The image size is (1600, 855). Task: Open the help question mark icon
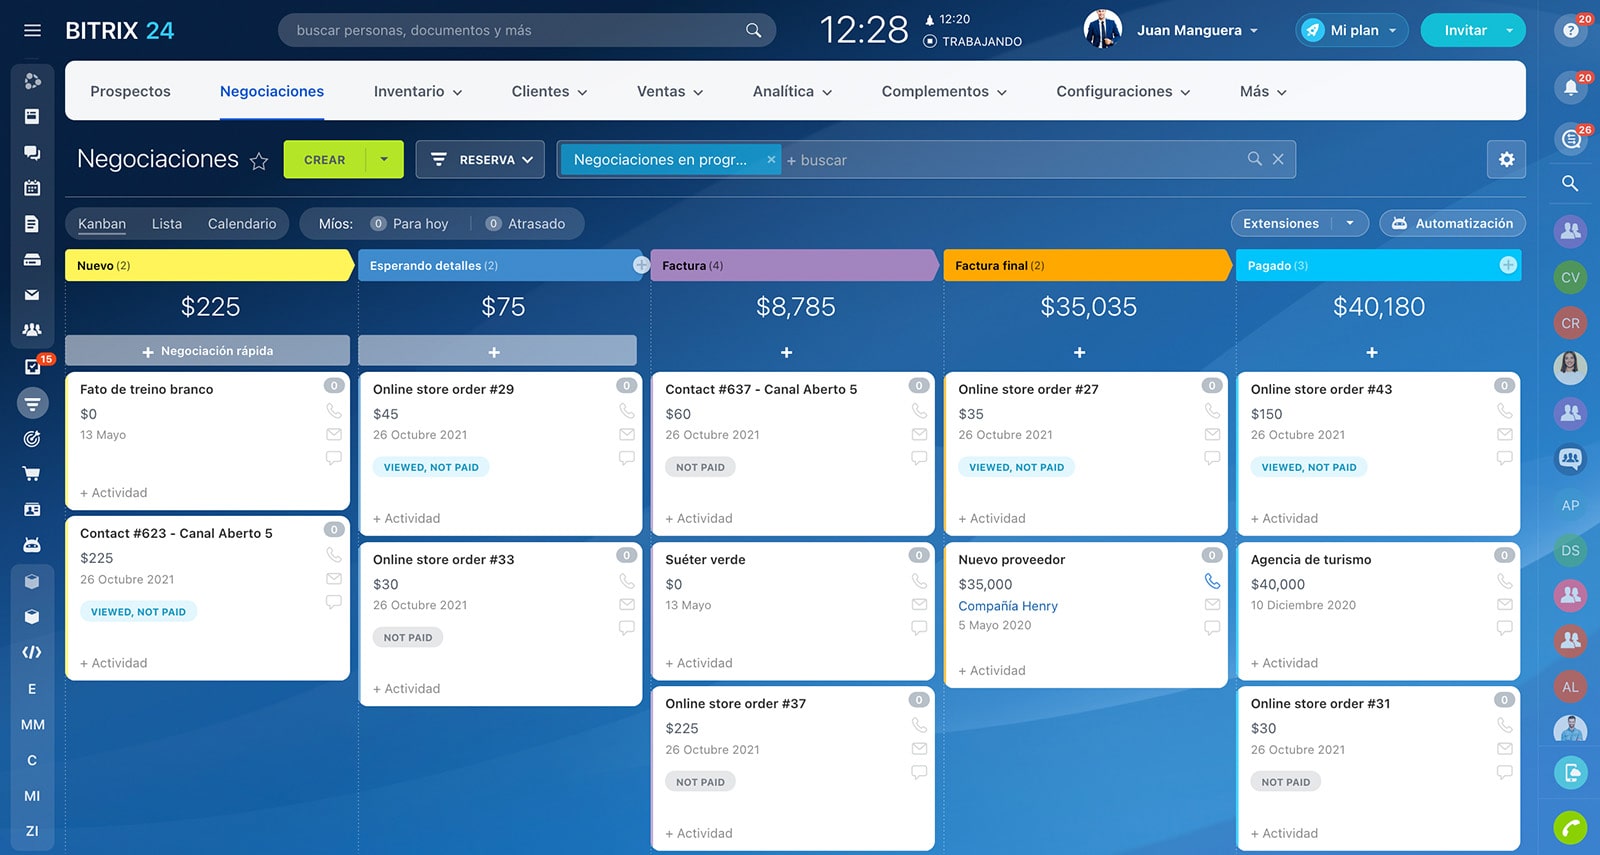[1570, 31]
